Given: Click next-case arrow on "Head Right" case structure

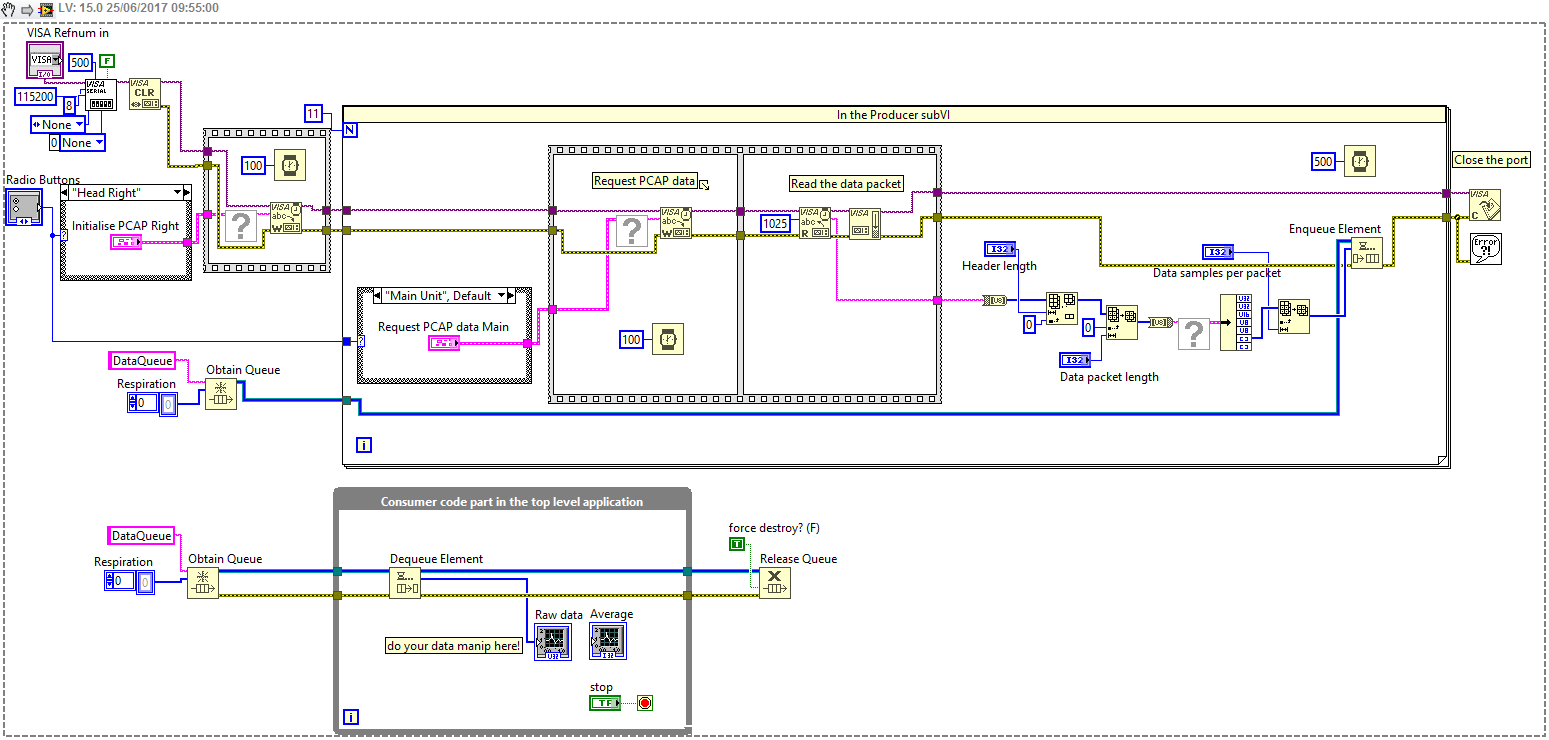Looking at the screenshot, I should pos(186,192).
